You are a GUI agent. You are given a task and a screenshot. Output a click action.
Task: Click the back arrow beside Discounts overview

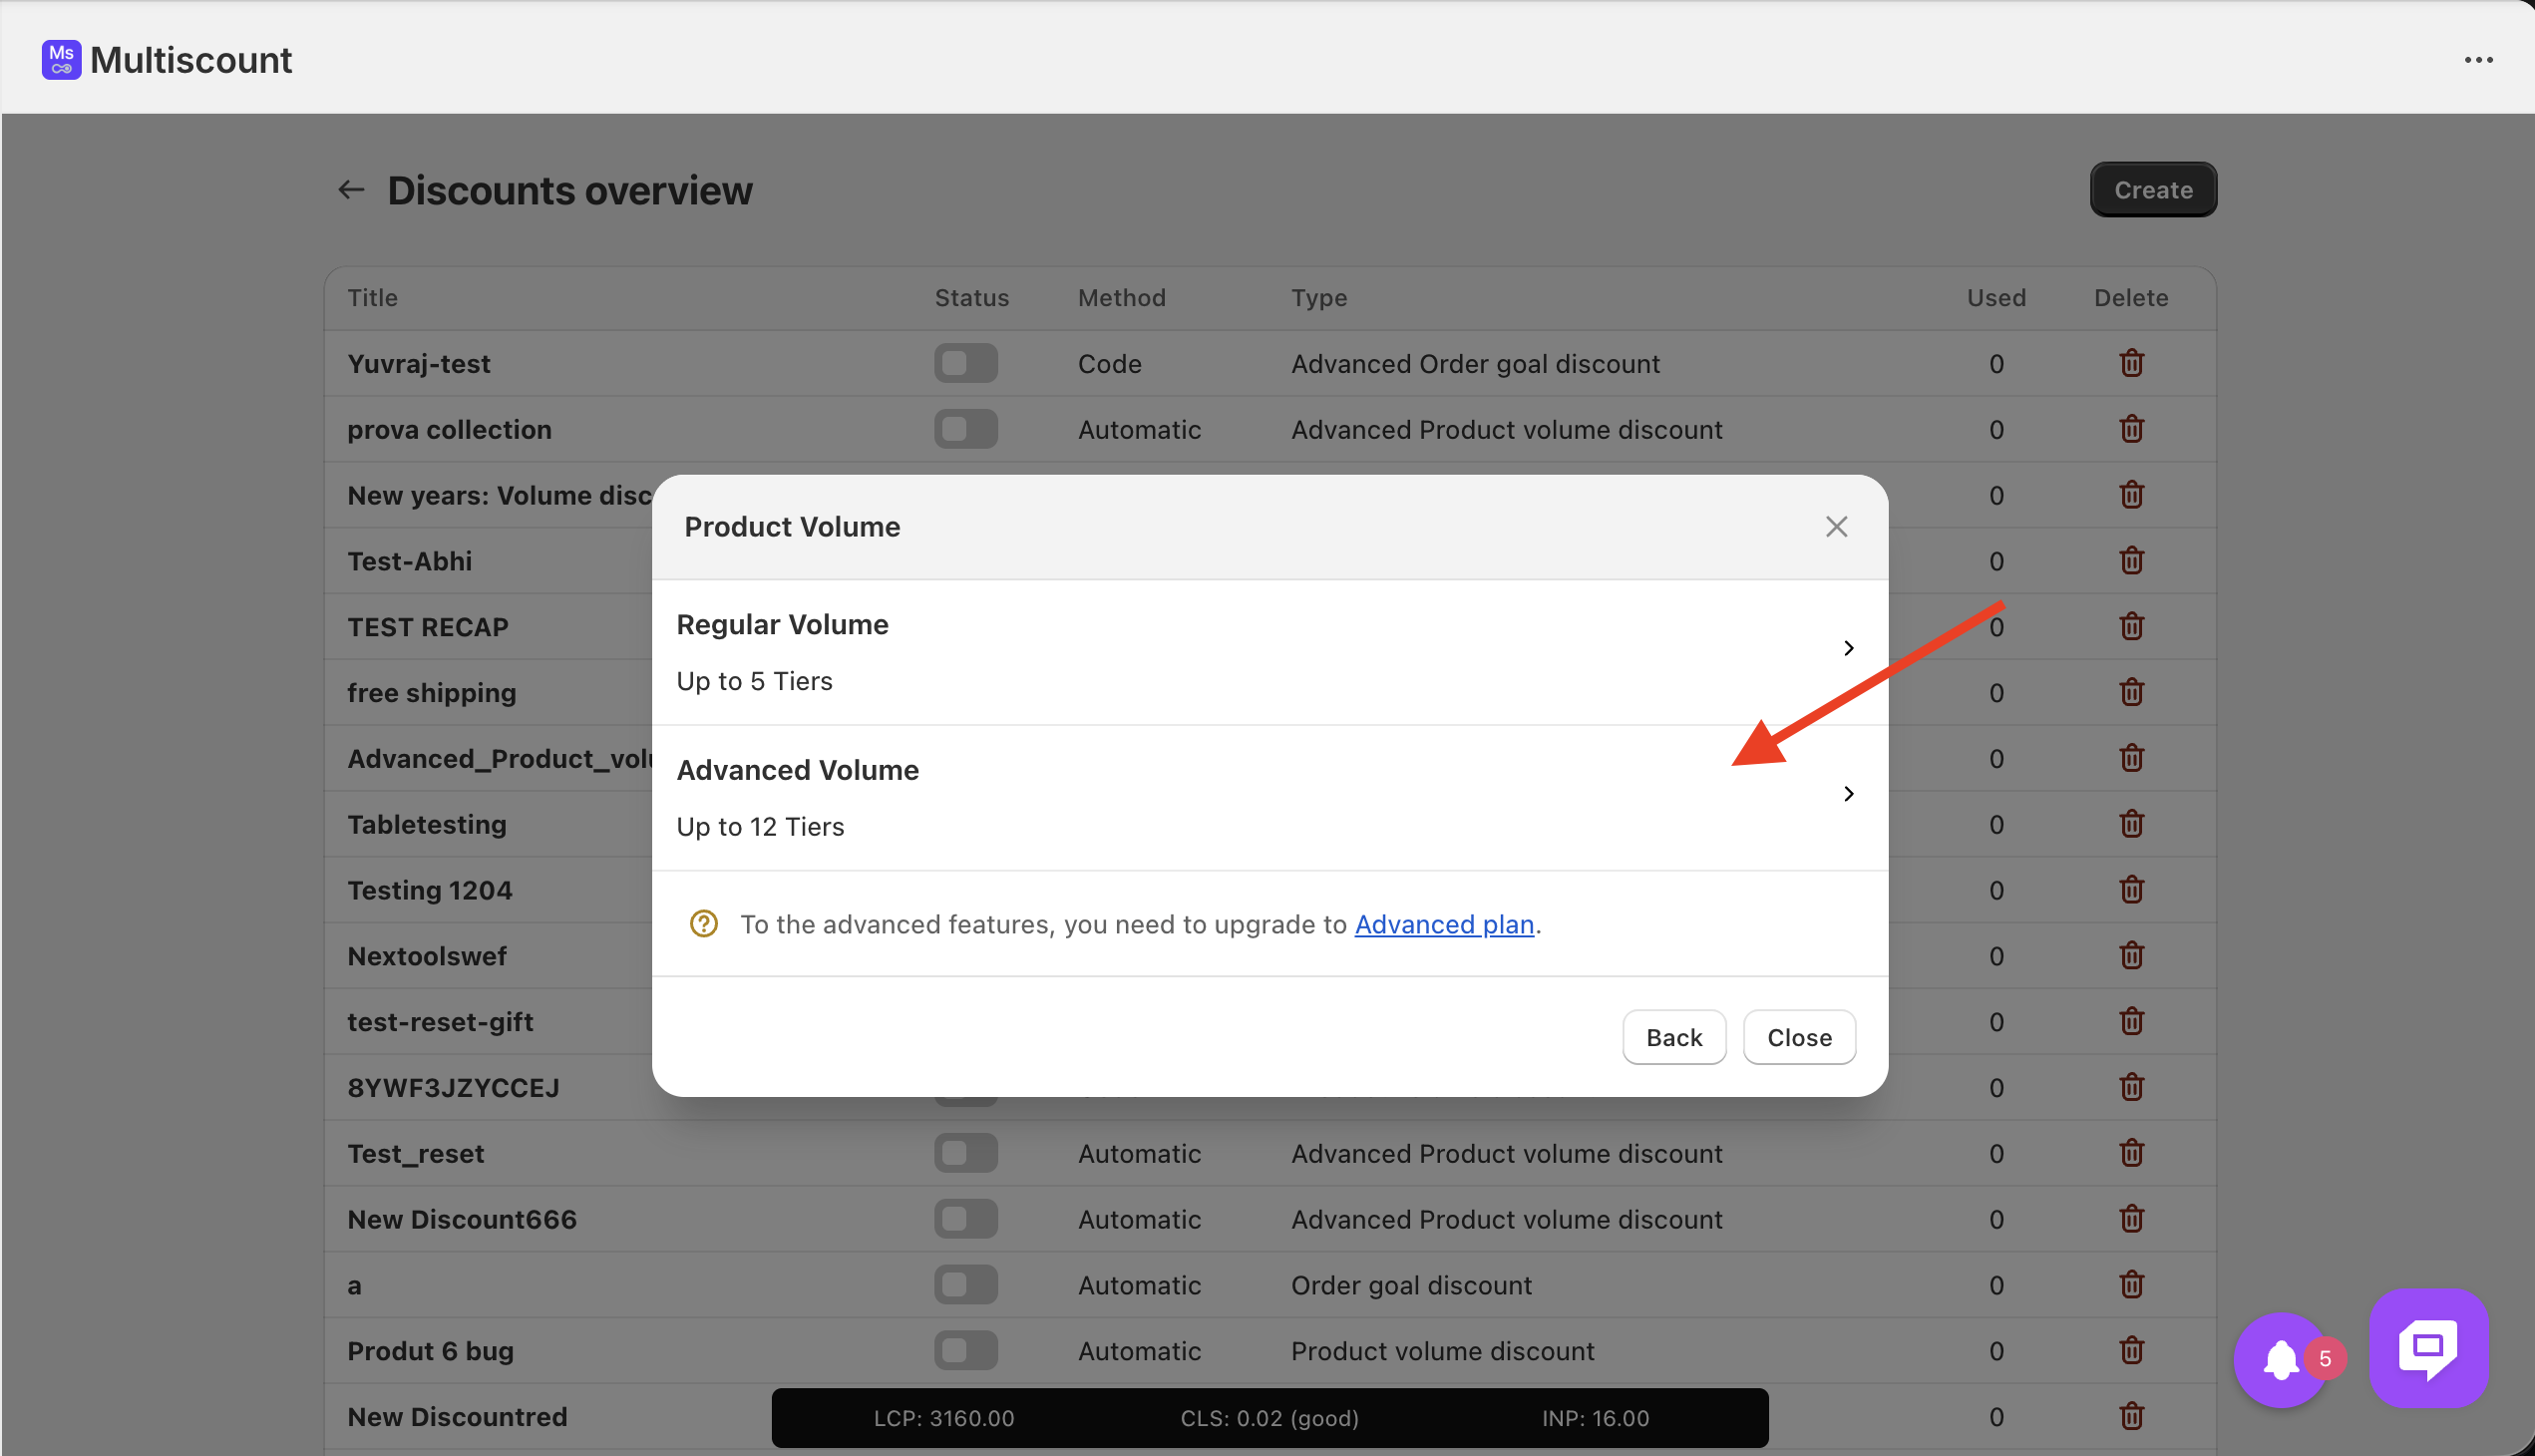(x=351, y=190)
